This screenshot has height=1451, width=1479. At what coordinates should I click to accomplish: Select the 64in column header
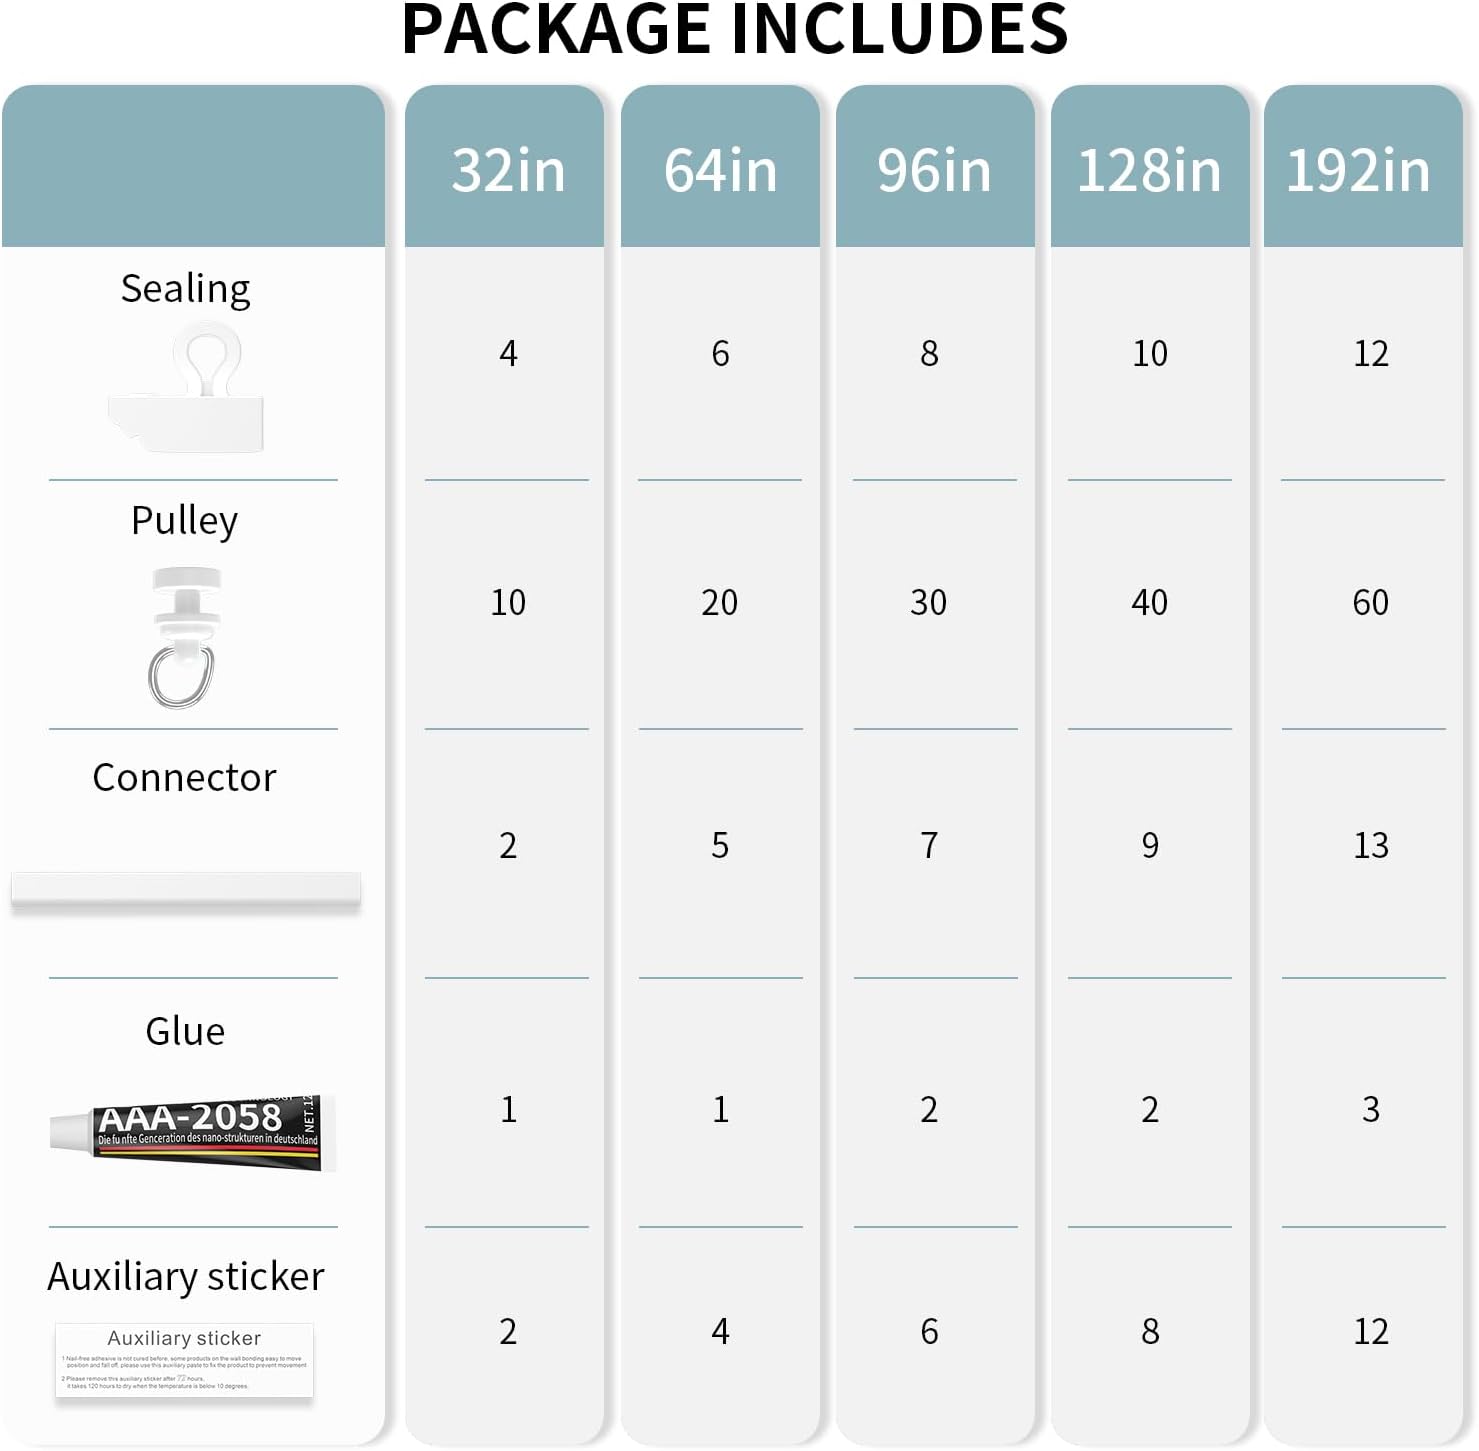720,170
